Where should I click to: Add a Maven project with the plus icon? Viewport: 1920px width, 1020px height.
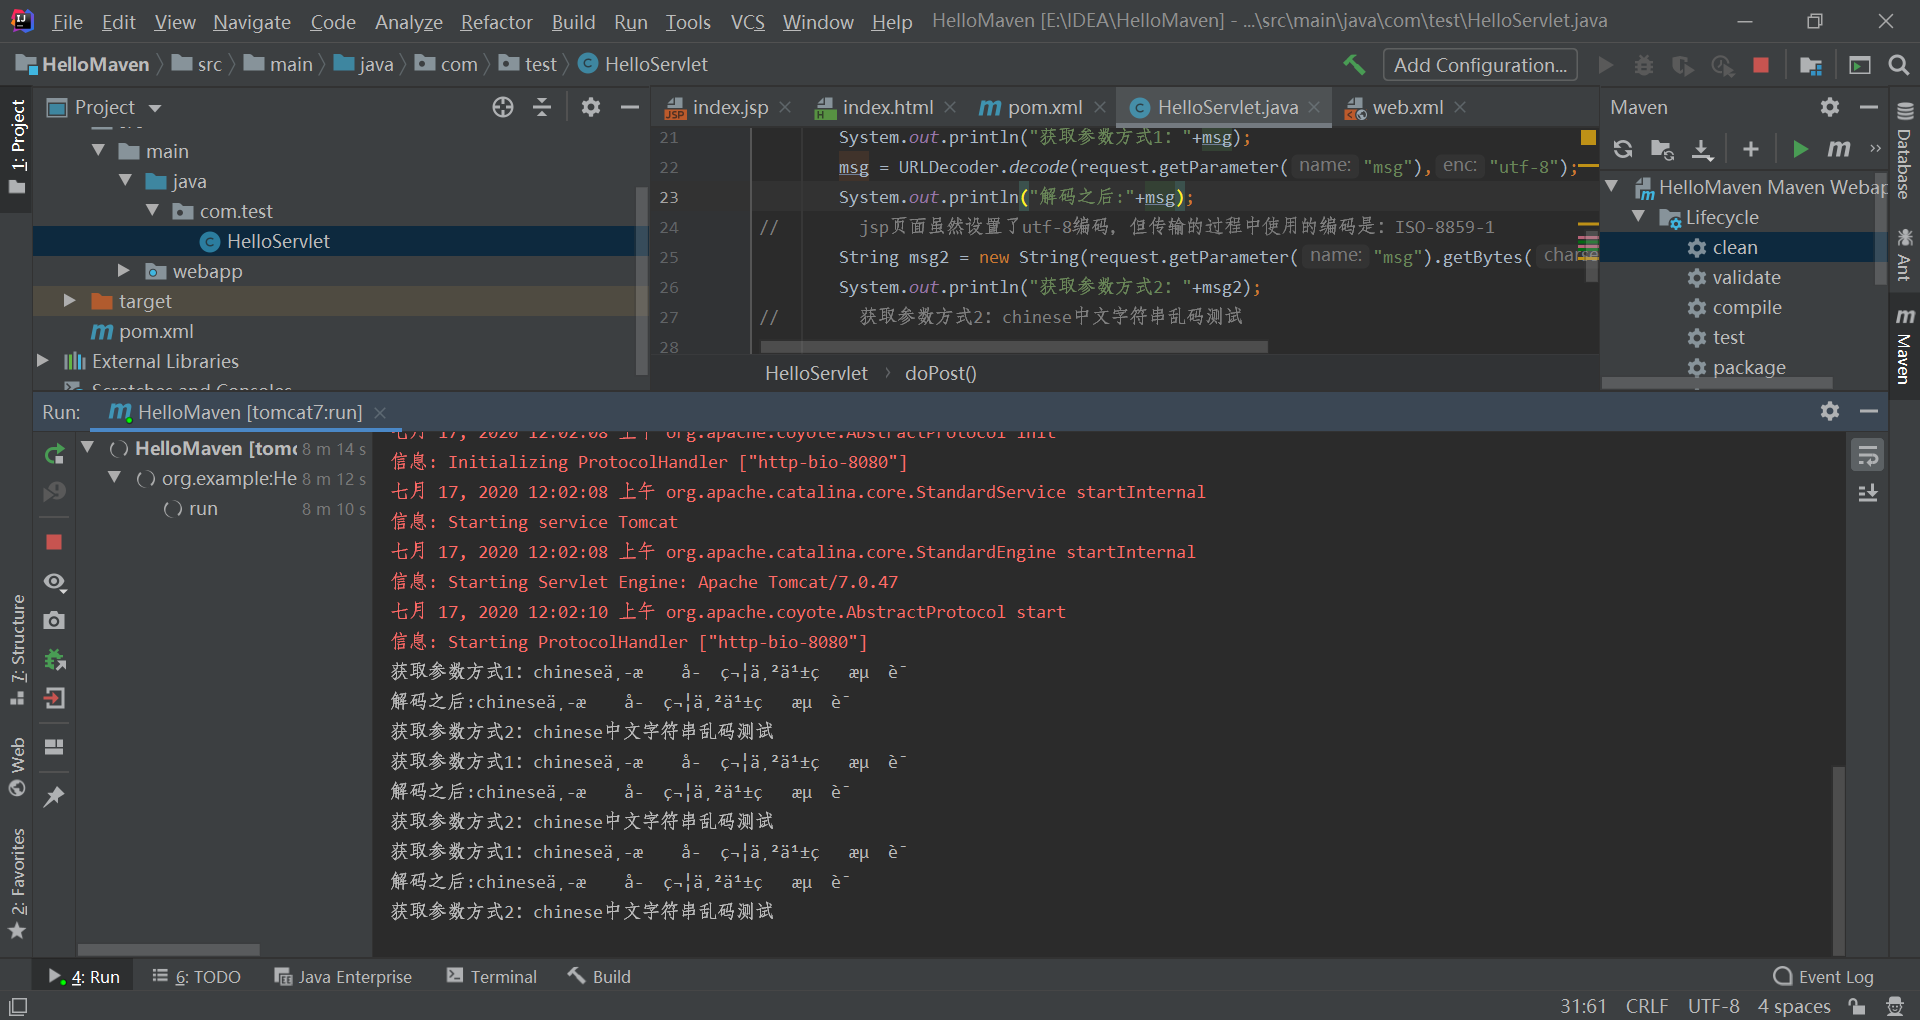1751,149
